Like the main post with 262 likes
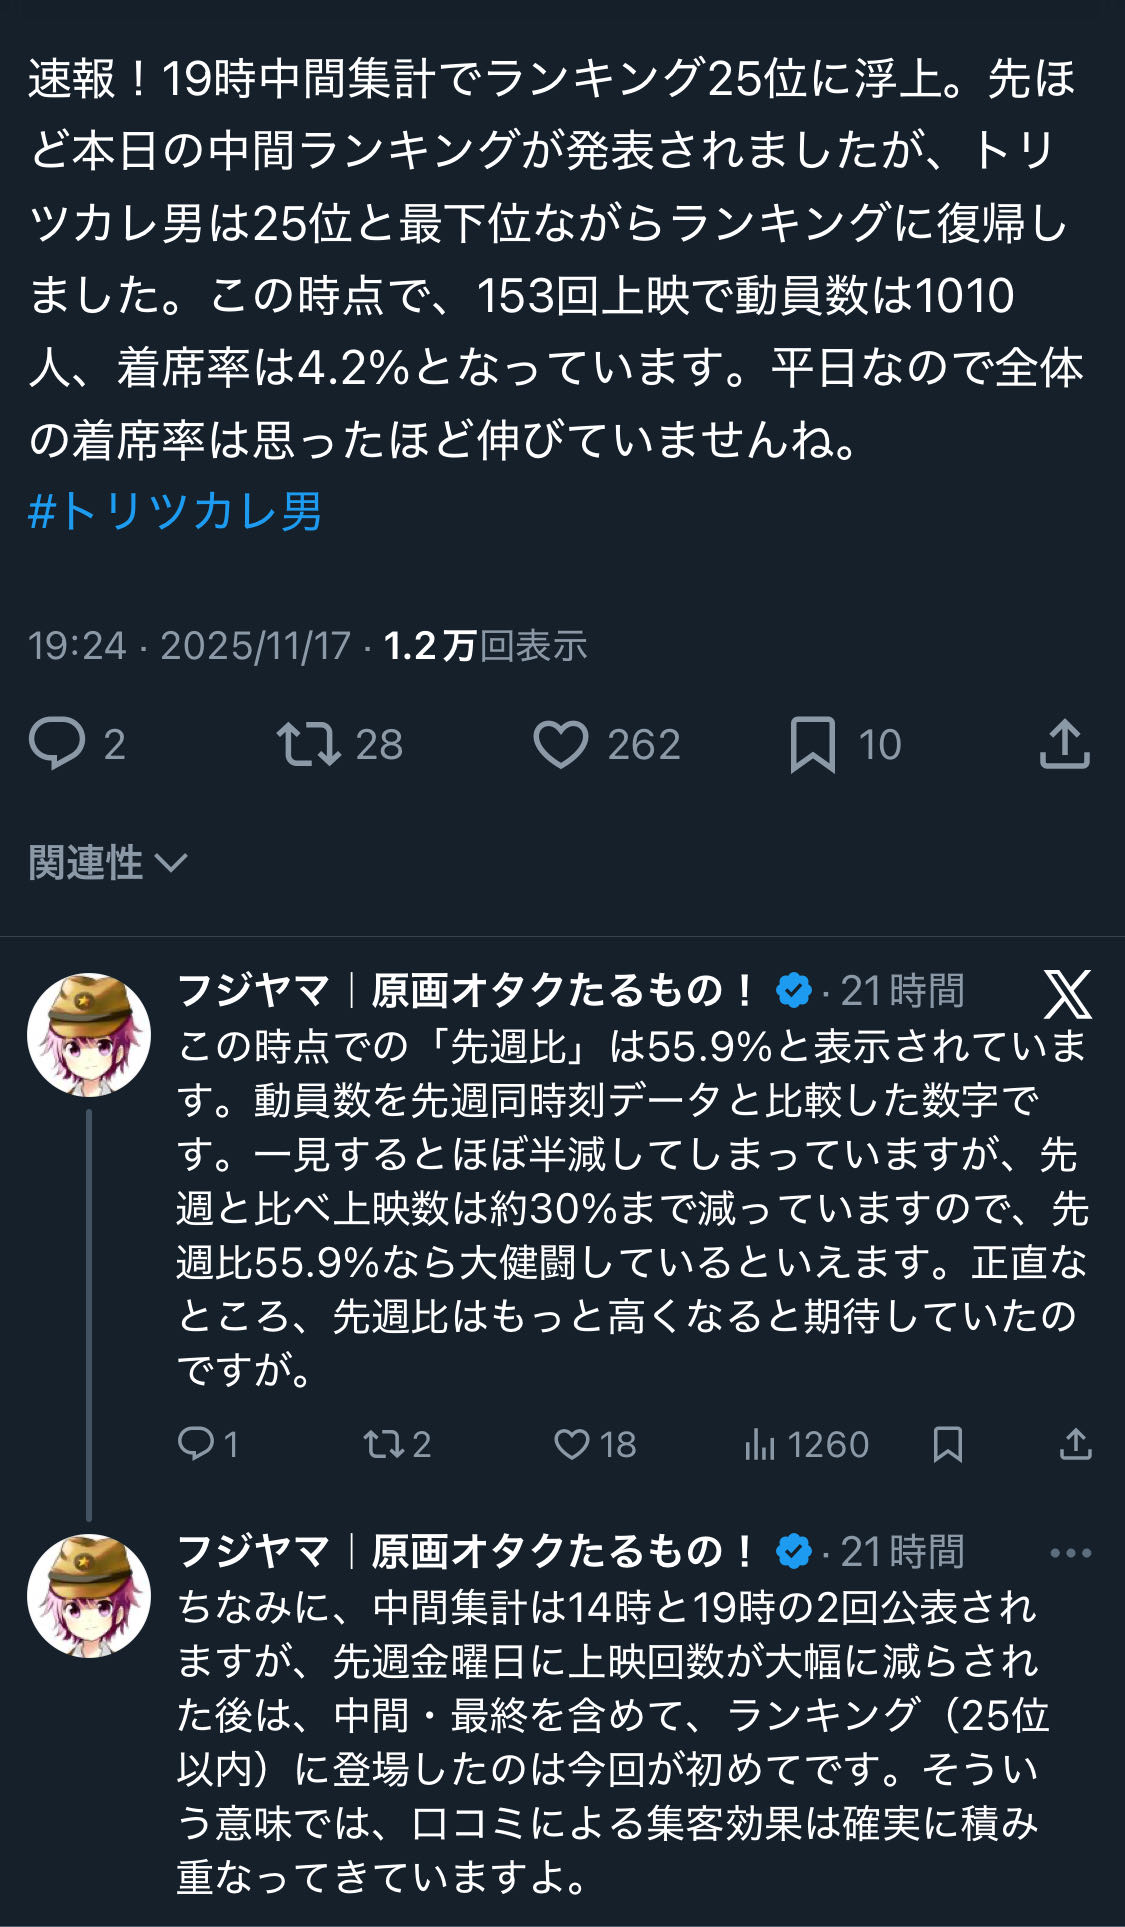The width and height of the screenshot is (1125, 1927). (561, 745)
